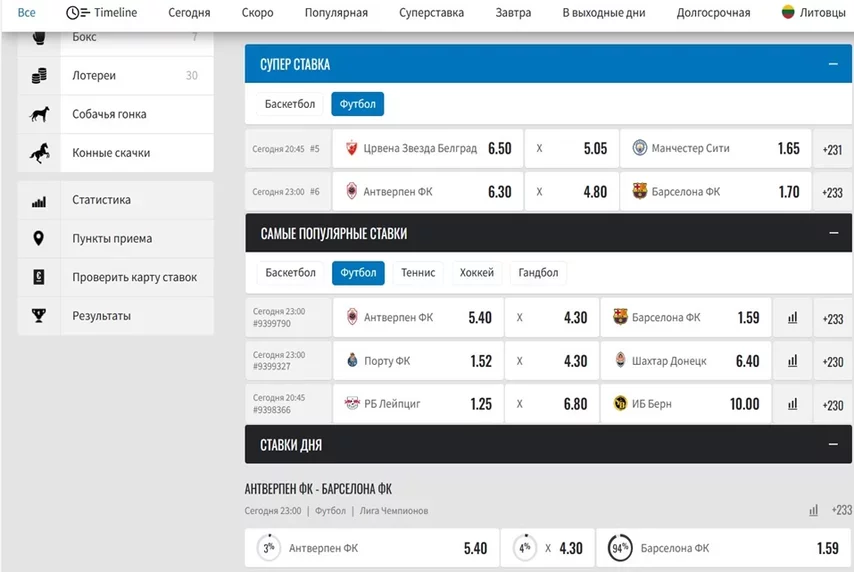Screen dimensions: 854x572
Task: Switch to the Сегодня tab
Action: click(x=189, y=13)
